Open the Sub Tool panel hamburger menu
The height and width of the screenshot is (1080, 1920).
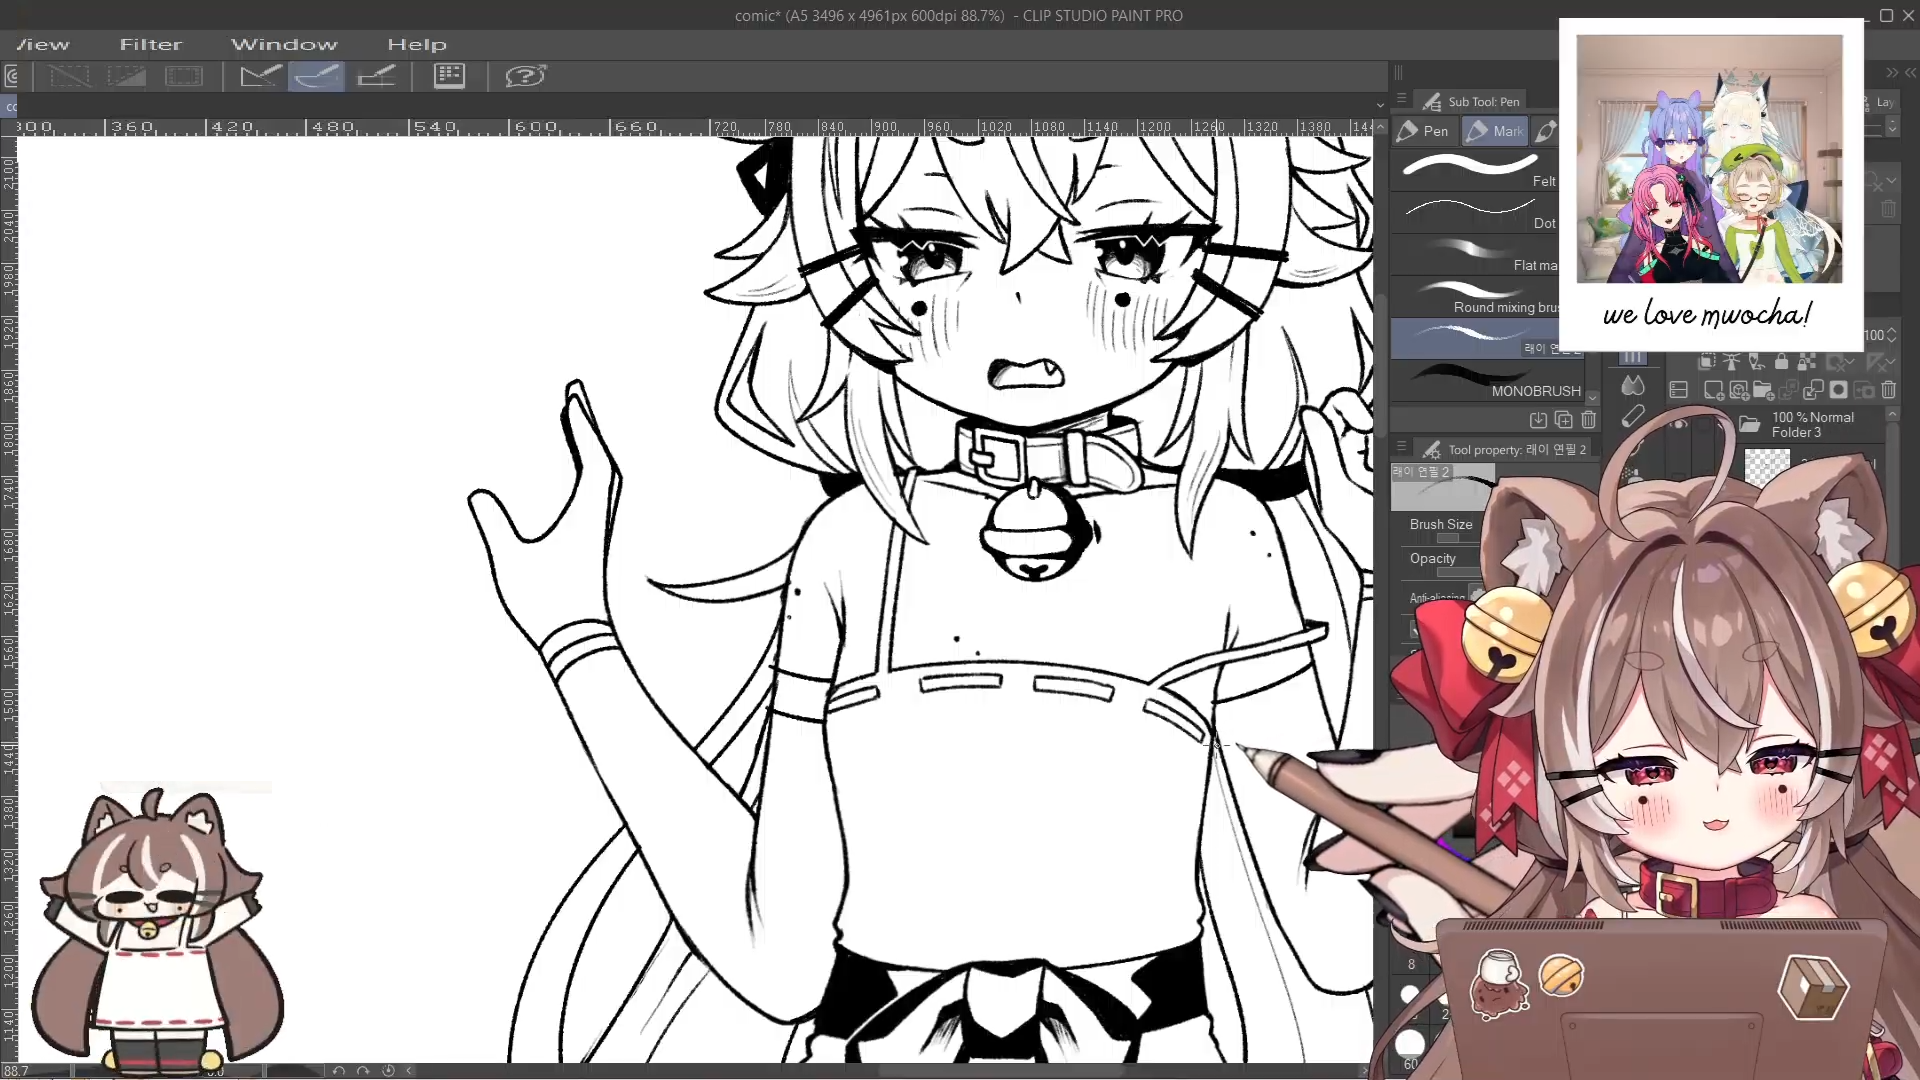(1401, 100)
